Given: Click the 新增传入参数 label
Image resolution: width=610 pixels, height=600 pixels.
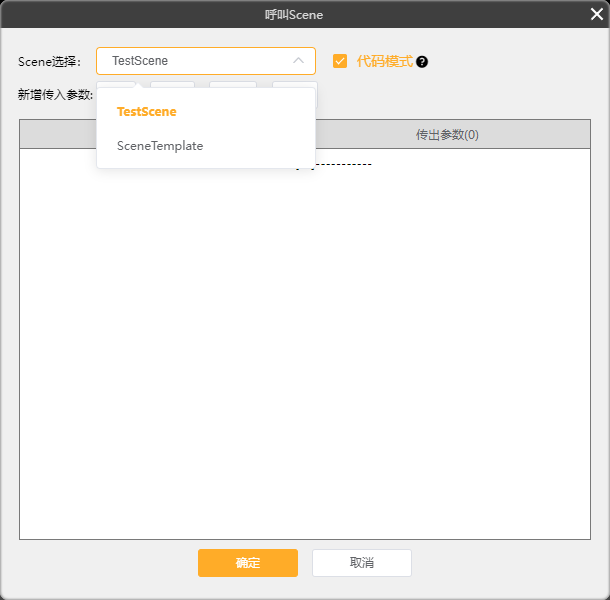Looking at the screenshot, I should (x=55, y=95).
